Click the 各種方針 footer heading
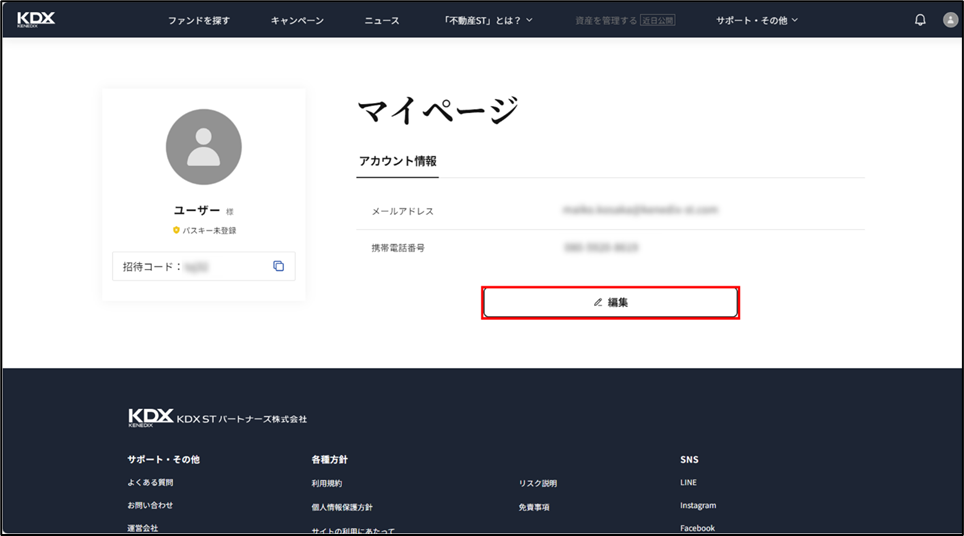The image size is (964, 536). 330,459
